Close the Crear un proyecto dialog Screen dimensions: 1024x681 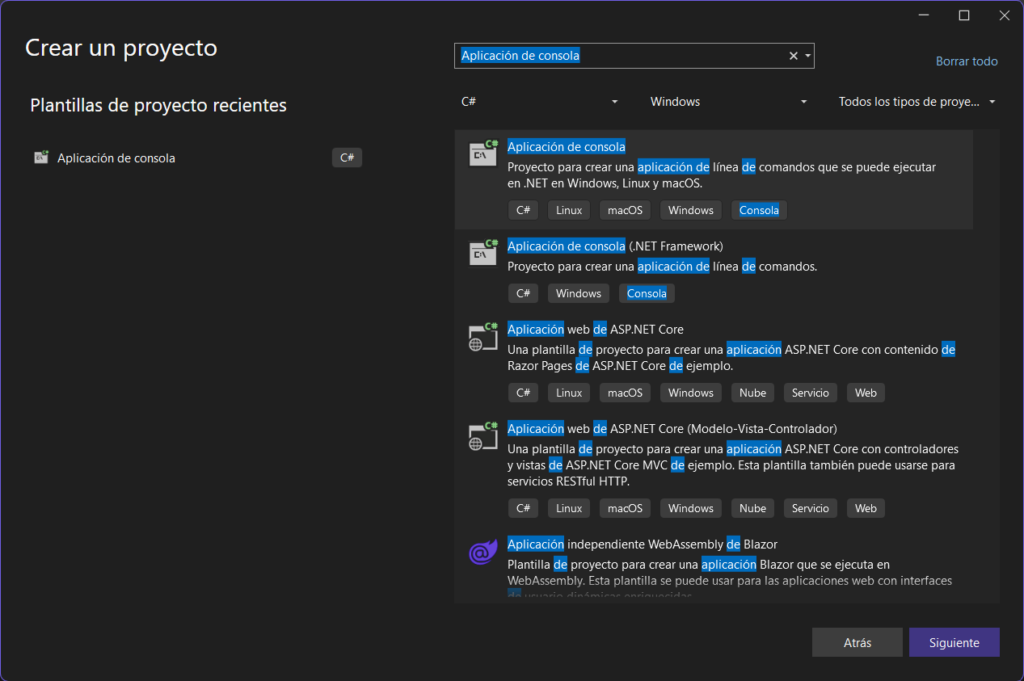pos(1004,15)
